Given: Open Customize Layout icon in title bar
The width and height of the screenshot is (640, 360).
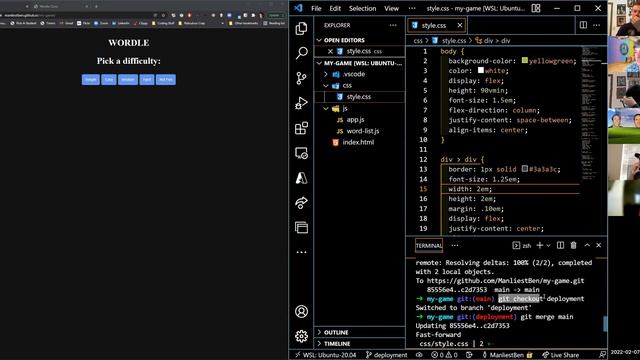Looking at the screenshot, I should tap(536, 8).
